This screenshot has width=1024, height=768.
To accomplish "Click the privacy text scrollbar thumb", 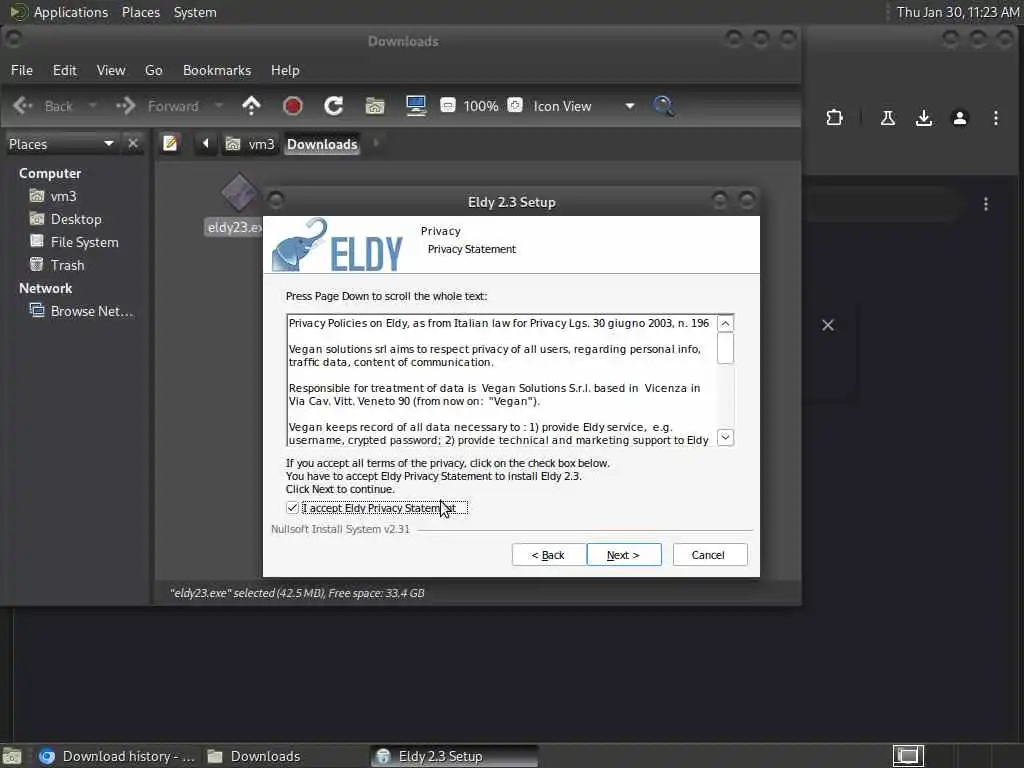I will [x=725, y=347].
